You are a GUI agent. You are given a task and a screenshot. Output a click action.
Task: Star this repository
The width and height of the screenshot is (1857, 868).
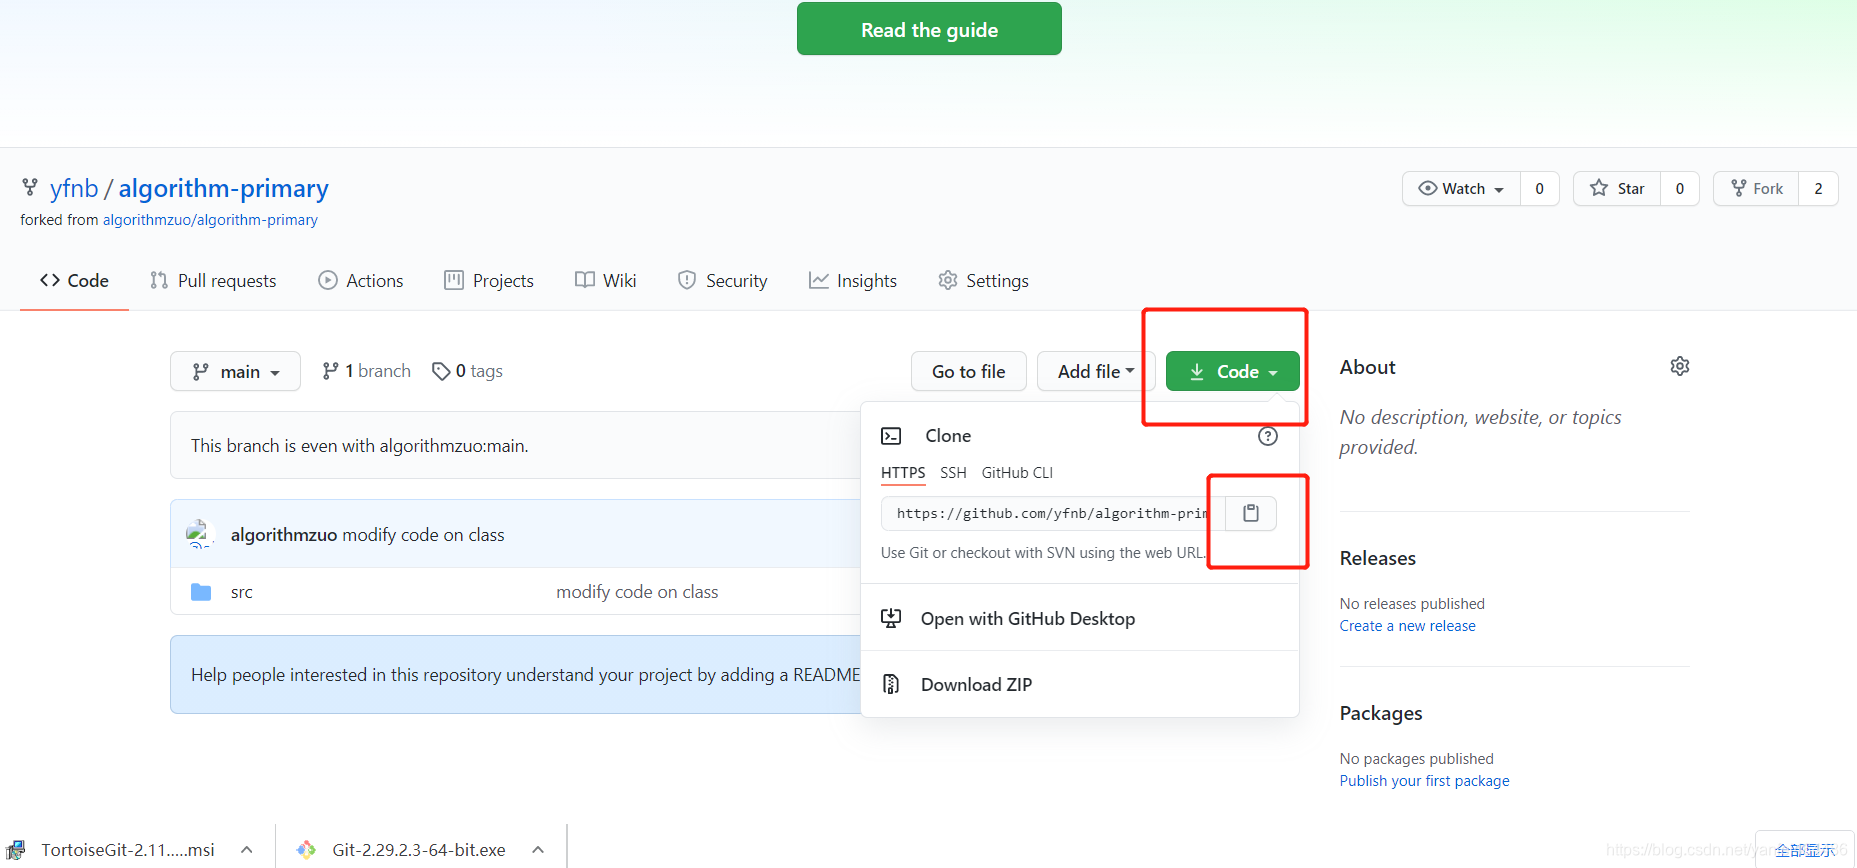[1617, 188]
